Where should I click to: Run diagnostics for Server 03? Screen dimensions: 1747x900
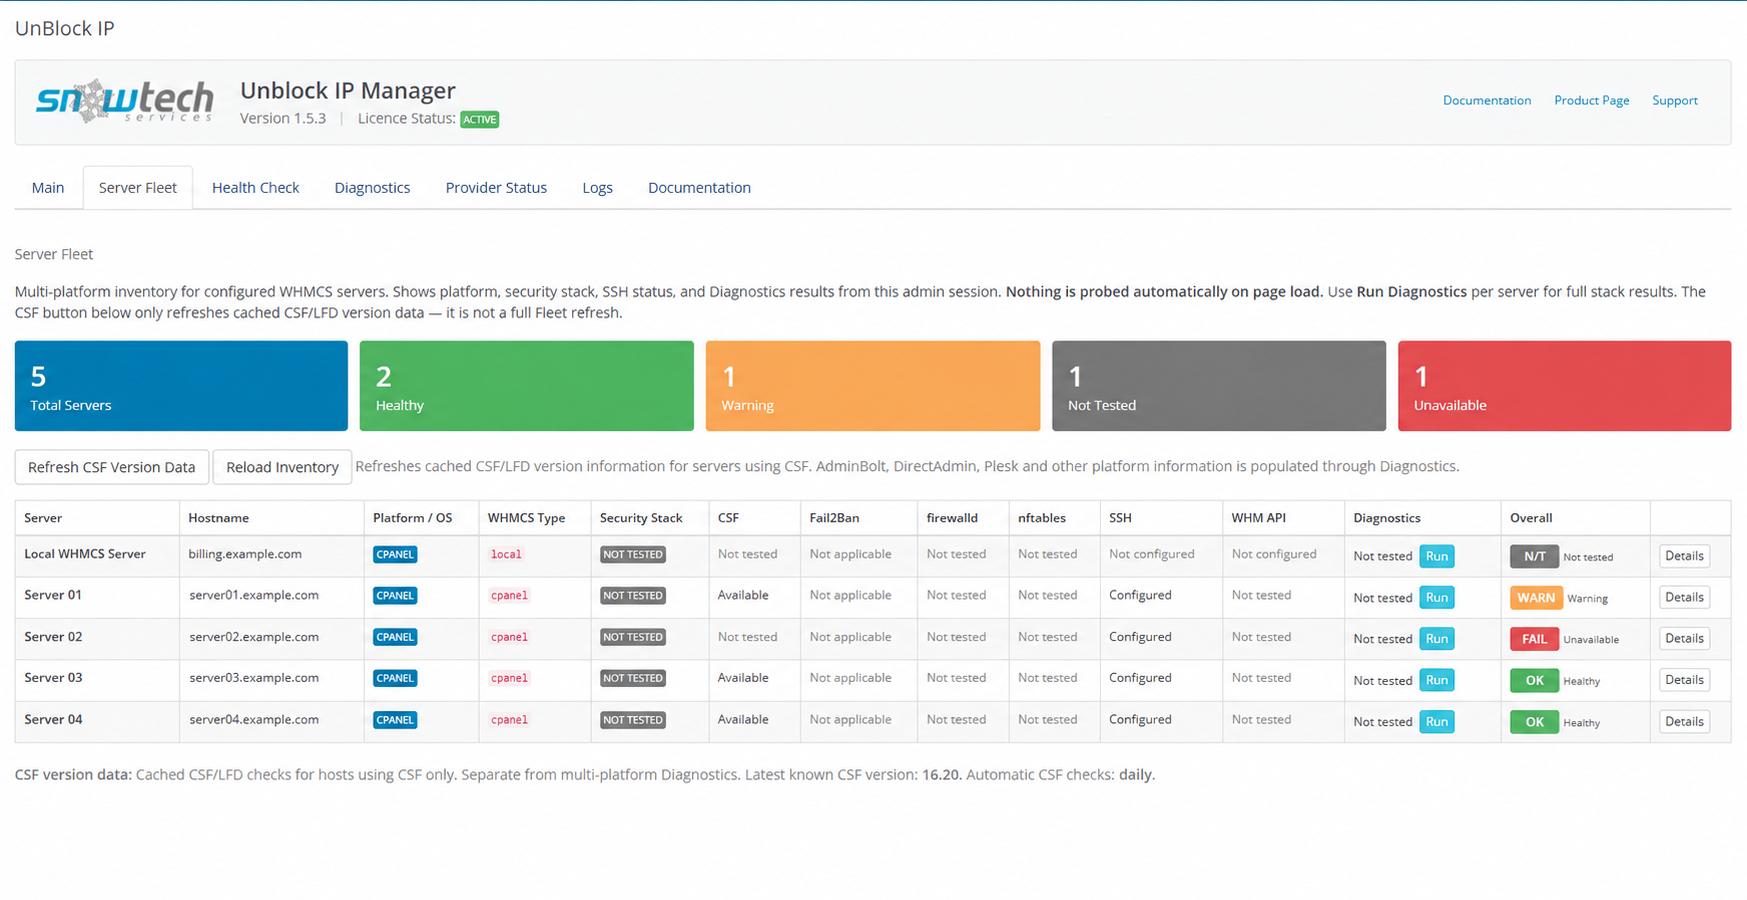[1437, 681]
